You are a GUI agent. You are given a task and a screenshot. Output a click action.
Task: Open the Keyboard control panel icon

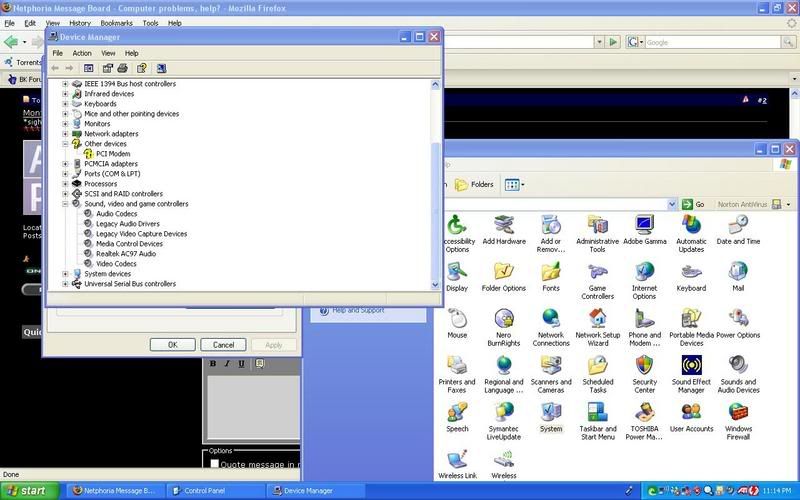[691, 277]
